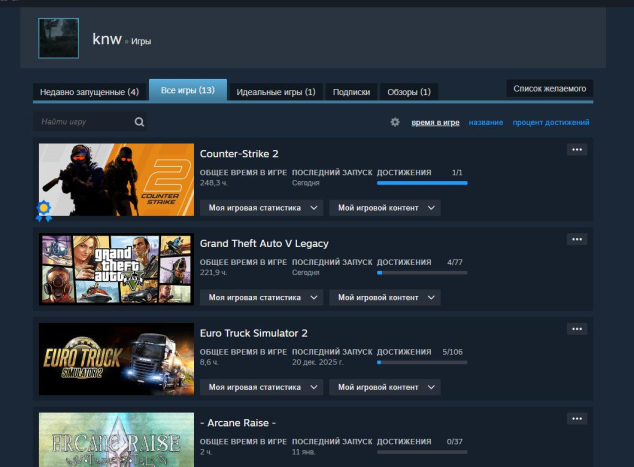The image size is (634, 467).
Task: Open the gear settings icon near sorting
Action: (x=395, y=122)
